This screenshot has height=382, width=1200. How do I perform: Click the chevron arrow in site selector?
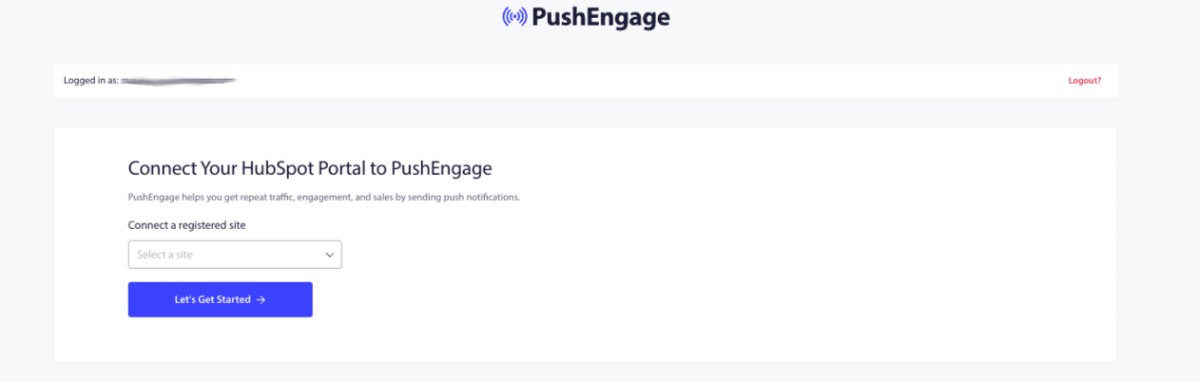point(329,255)
